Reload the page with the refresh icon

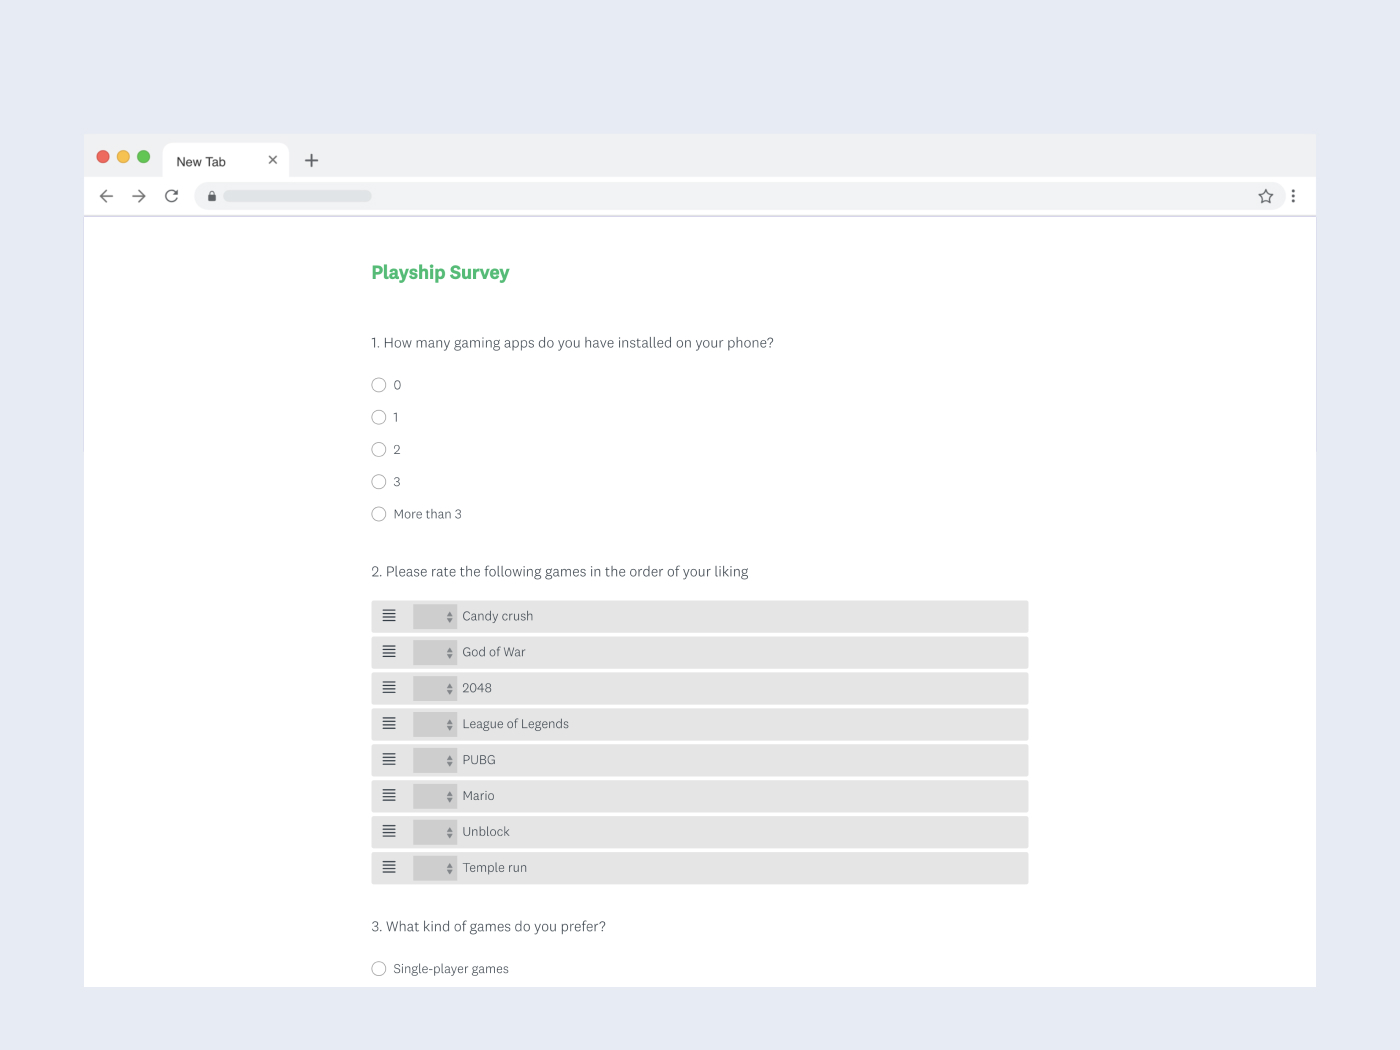coord(172,196)
